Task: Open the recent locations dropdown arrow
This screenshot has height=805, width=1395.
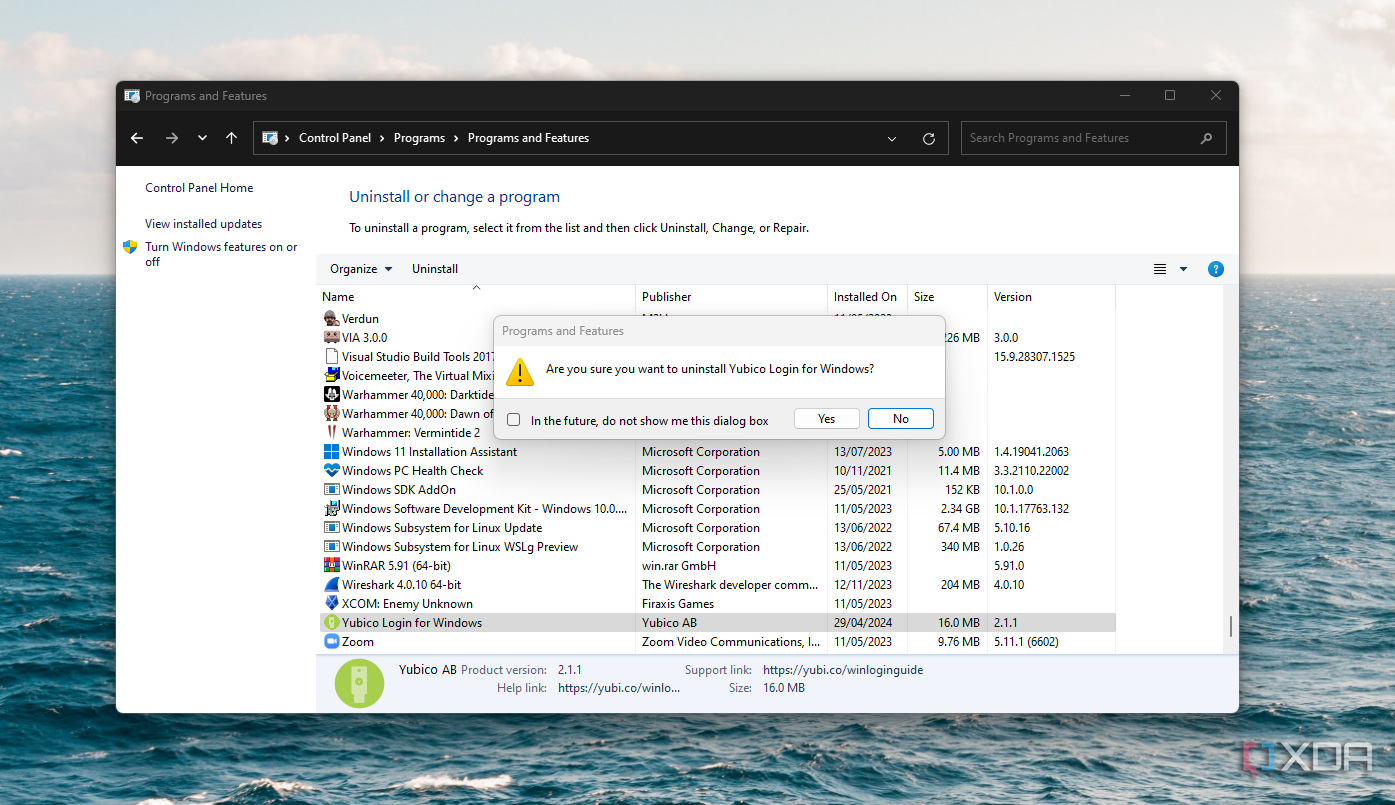Action: (202, 138)
